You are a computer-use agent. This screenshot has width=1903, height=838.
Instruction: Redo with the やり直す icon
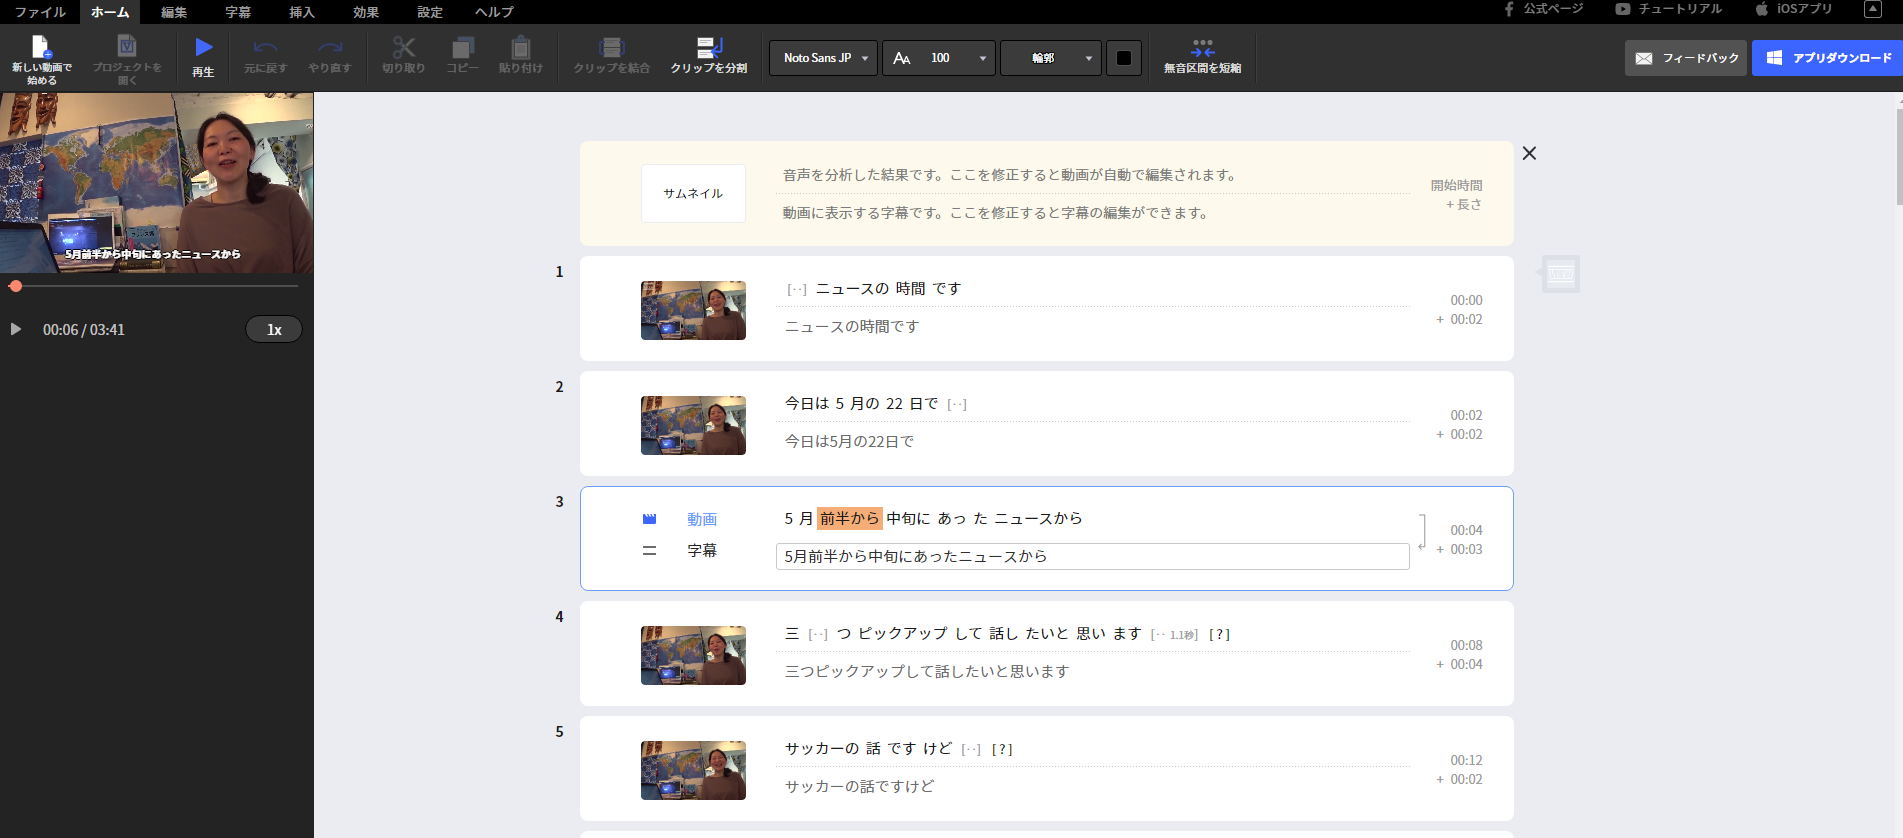coord(330,47)
